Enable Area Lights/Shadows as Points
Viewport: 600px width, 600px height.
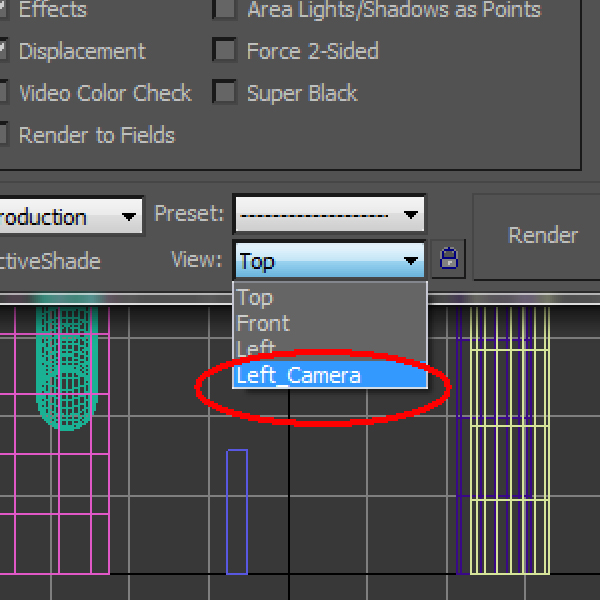pos(227,10)
